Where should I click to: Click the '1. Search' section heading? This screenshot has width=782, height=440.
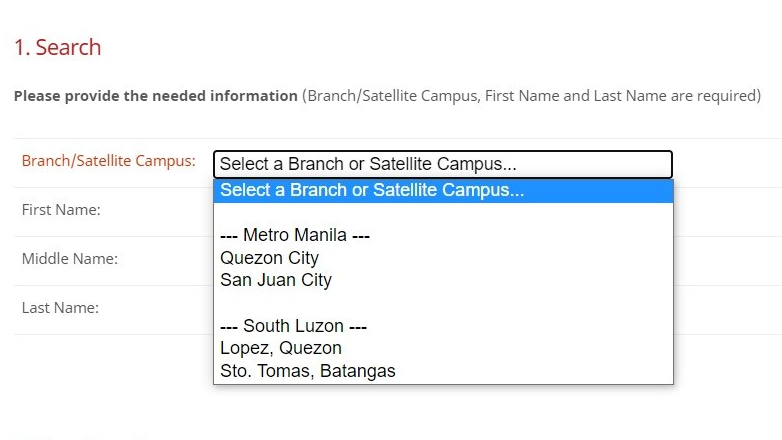click(57, 47)
